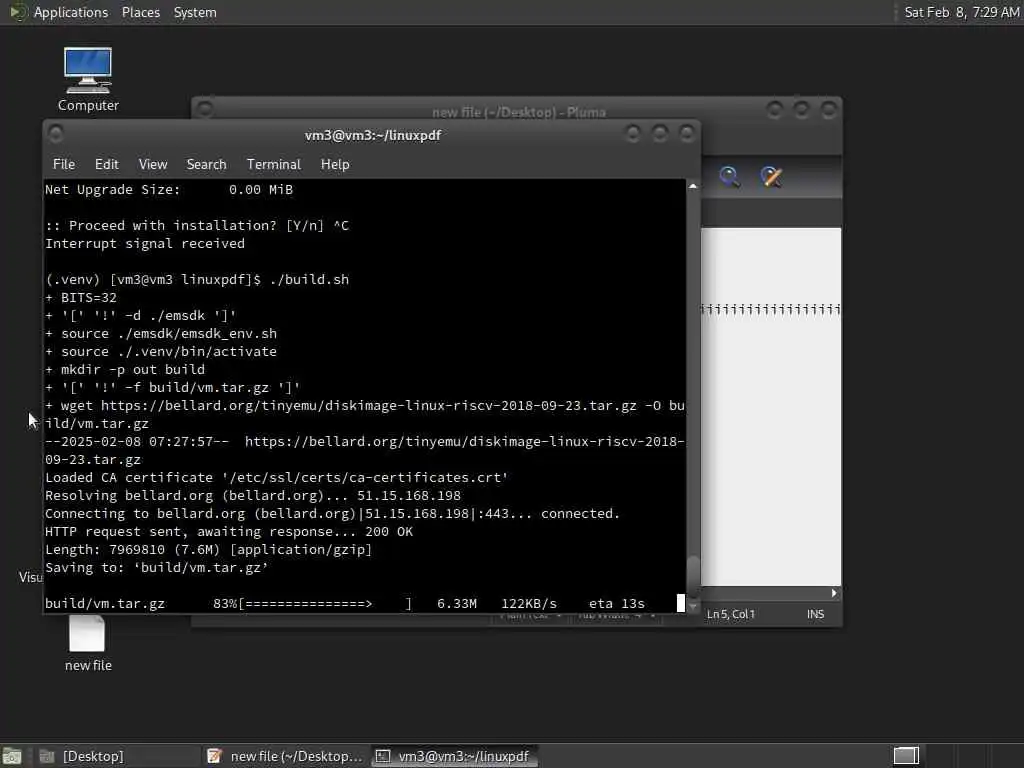Click the Pluma window menu button at title bar left

tap(204, 110)
